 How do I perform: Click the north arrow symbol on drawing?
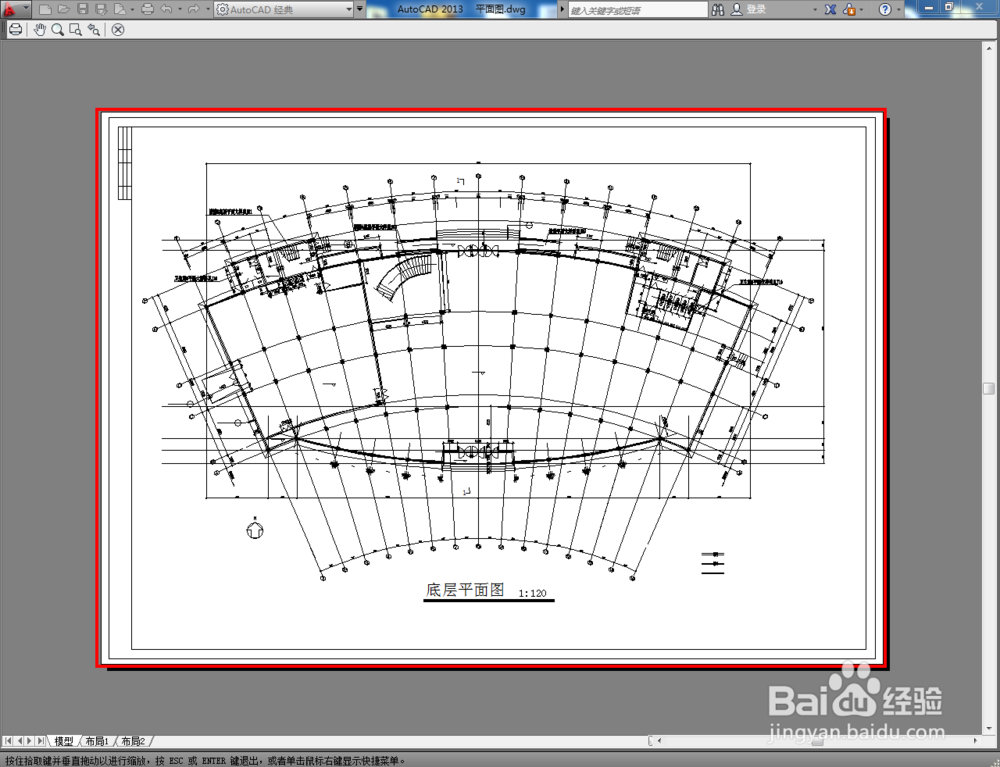point(254,529)
